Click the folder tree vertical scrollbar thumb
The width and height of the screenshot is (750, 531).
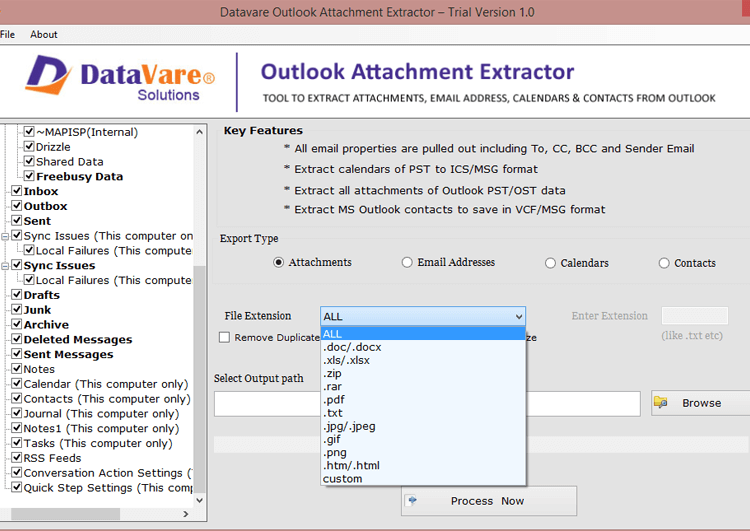(199, 378)
